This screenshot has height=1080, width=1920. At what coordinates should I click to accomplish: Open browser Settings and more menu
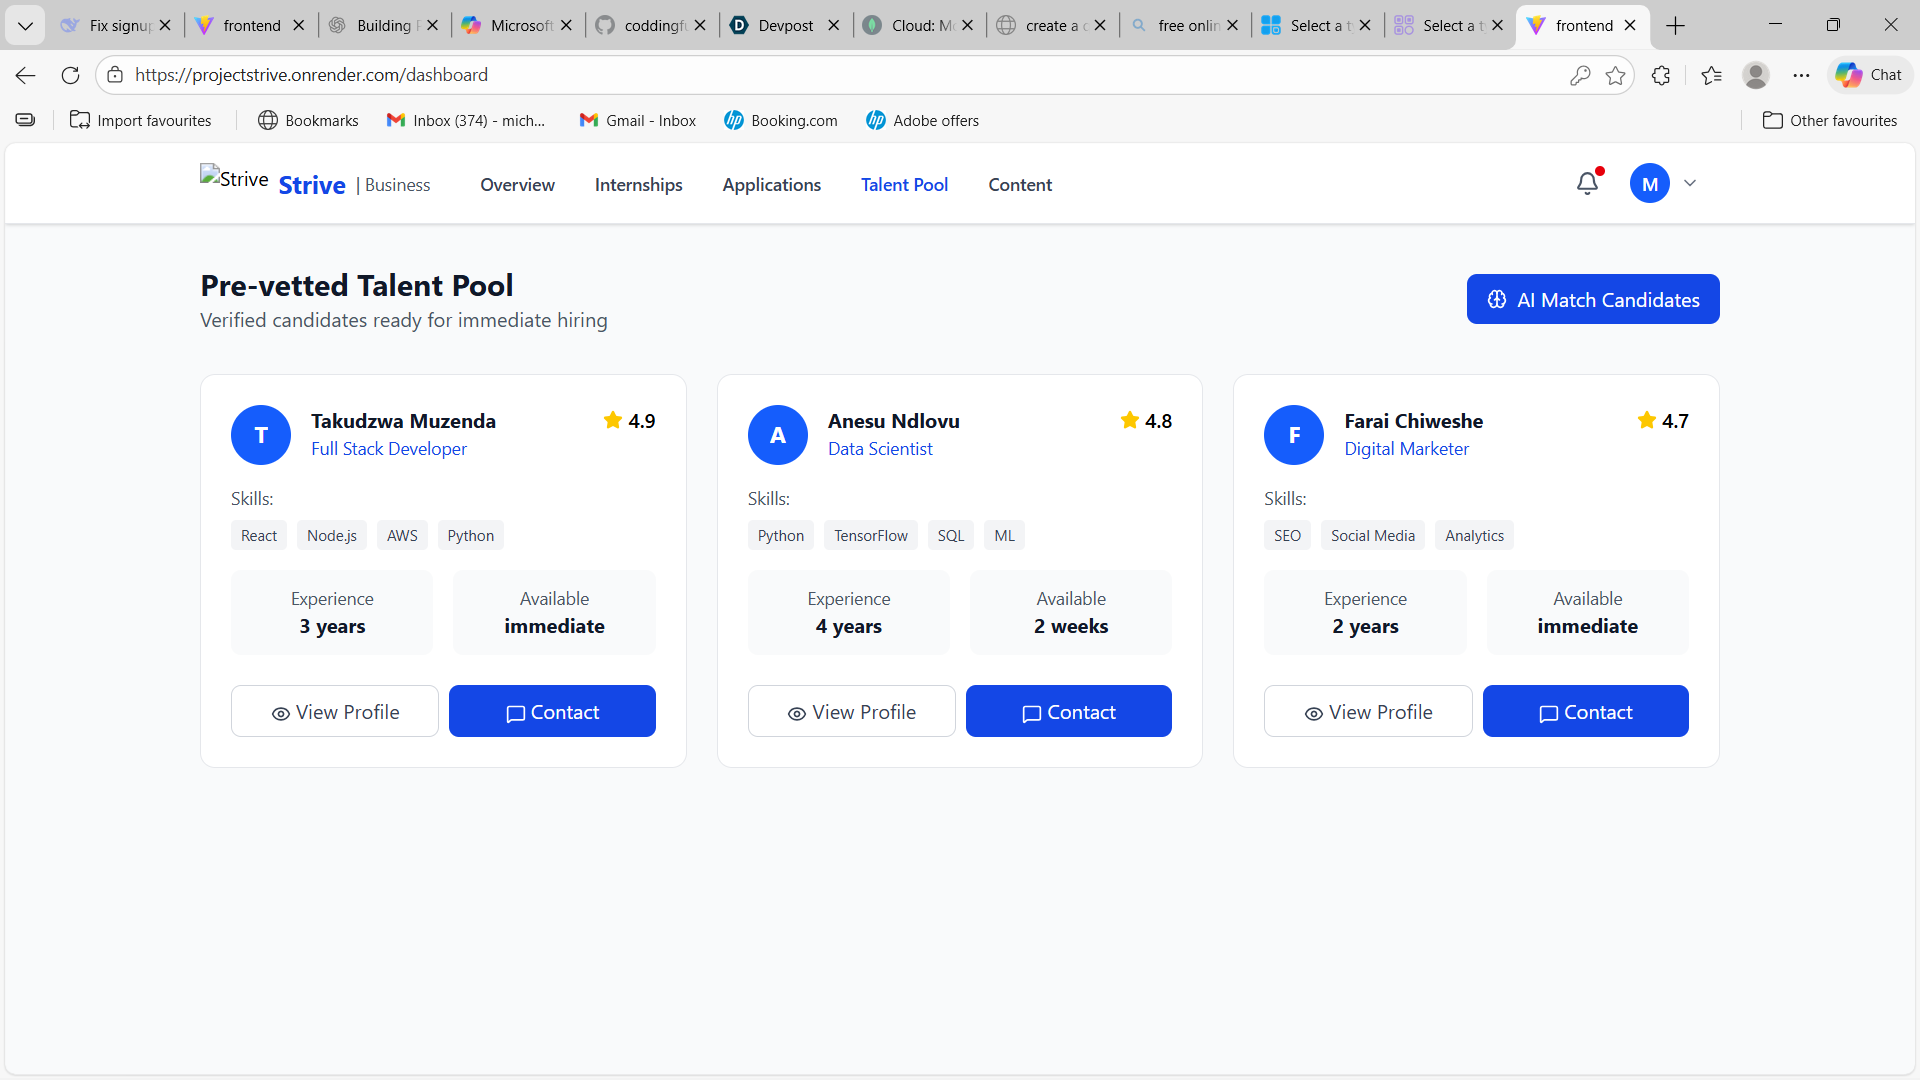pyautogui.click(x=1801, y=75)
